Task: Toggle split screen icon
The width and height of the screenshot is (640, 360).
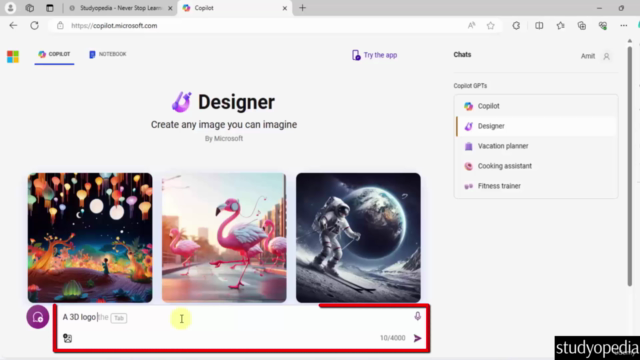Action: pyautogui.click(x=539, y=25)
